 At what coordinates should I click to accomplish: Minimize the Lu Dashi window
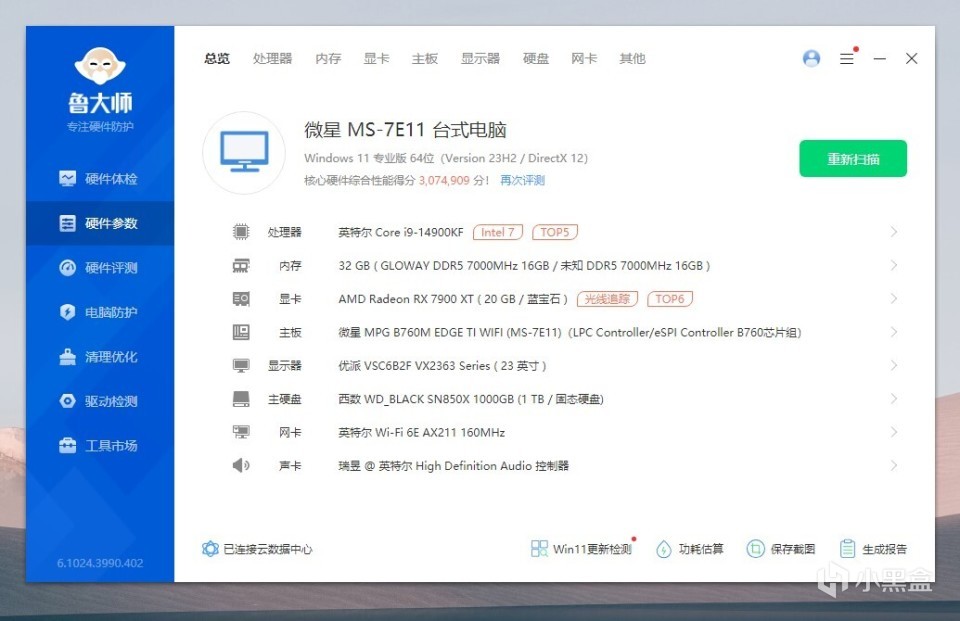click(880, 58)
